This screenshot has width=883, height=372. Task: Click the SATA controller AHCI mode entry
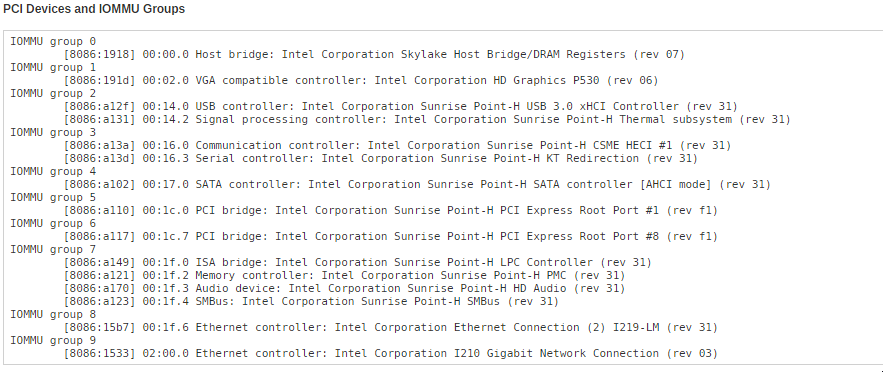point(417,185)
